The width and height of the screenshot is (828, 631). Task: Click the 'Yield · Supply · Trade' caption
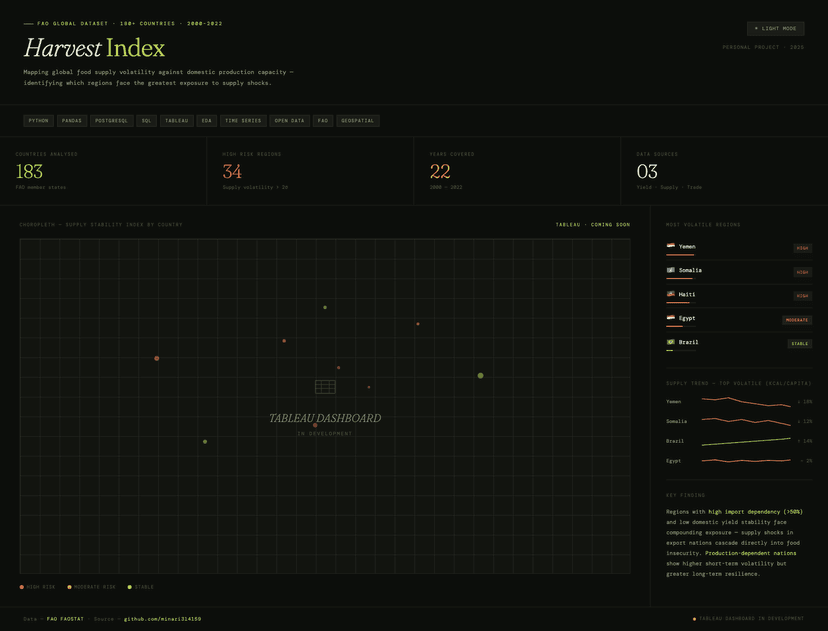(x=669, y=187)
